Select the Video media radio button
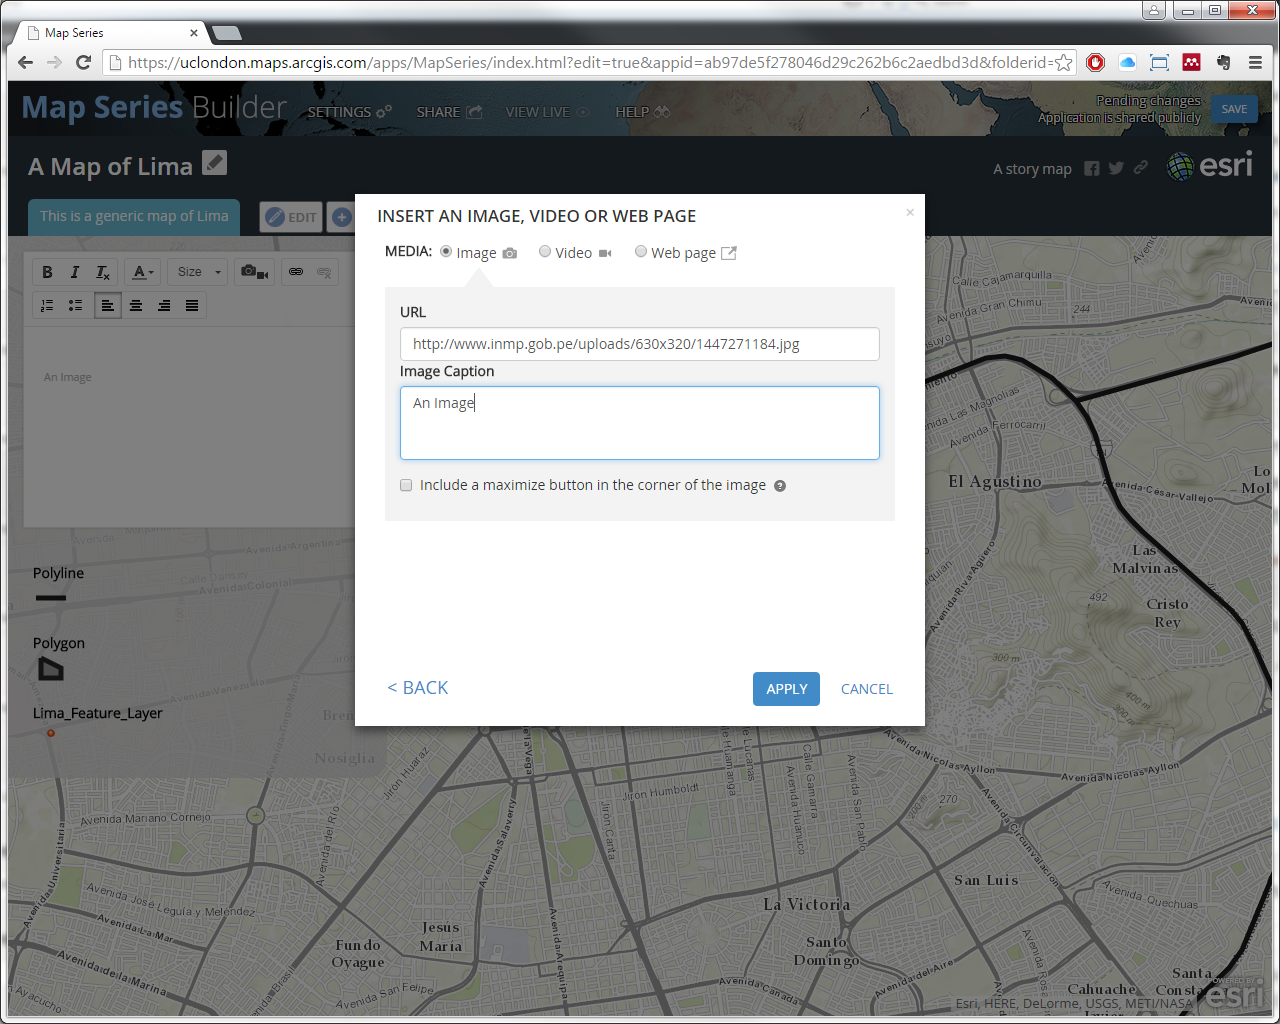1280x1024 pixels. pos(545,252)
